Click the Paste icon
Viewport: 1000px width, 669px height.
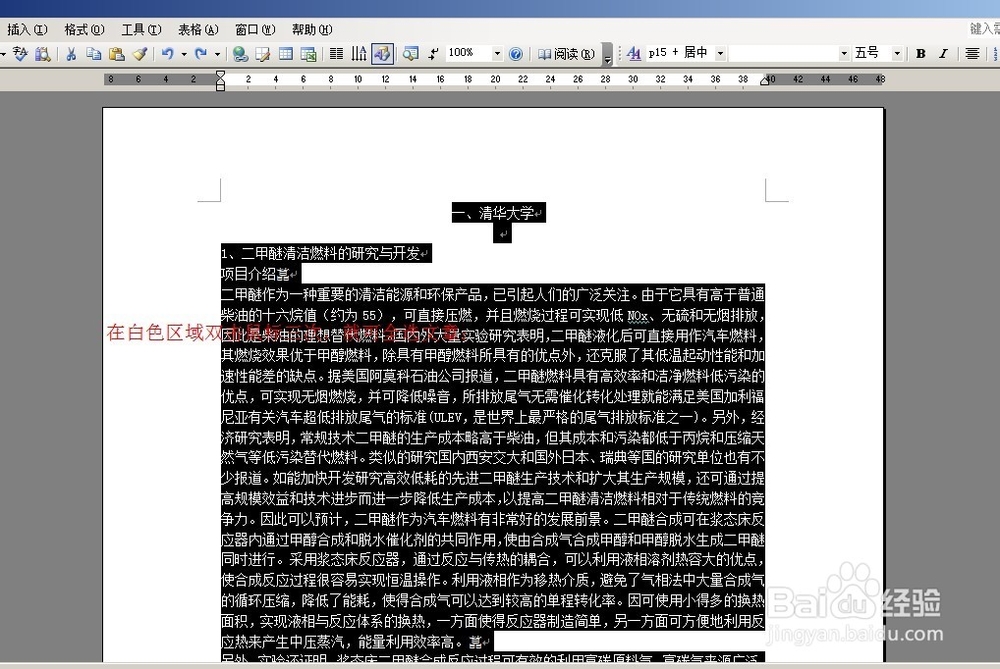[118, 53]
